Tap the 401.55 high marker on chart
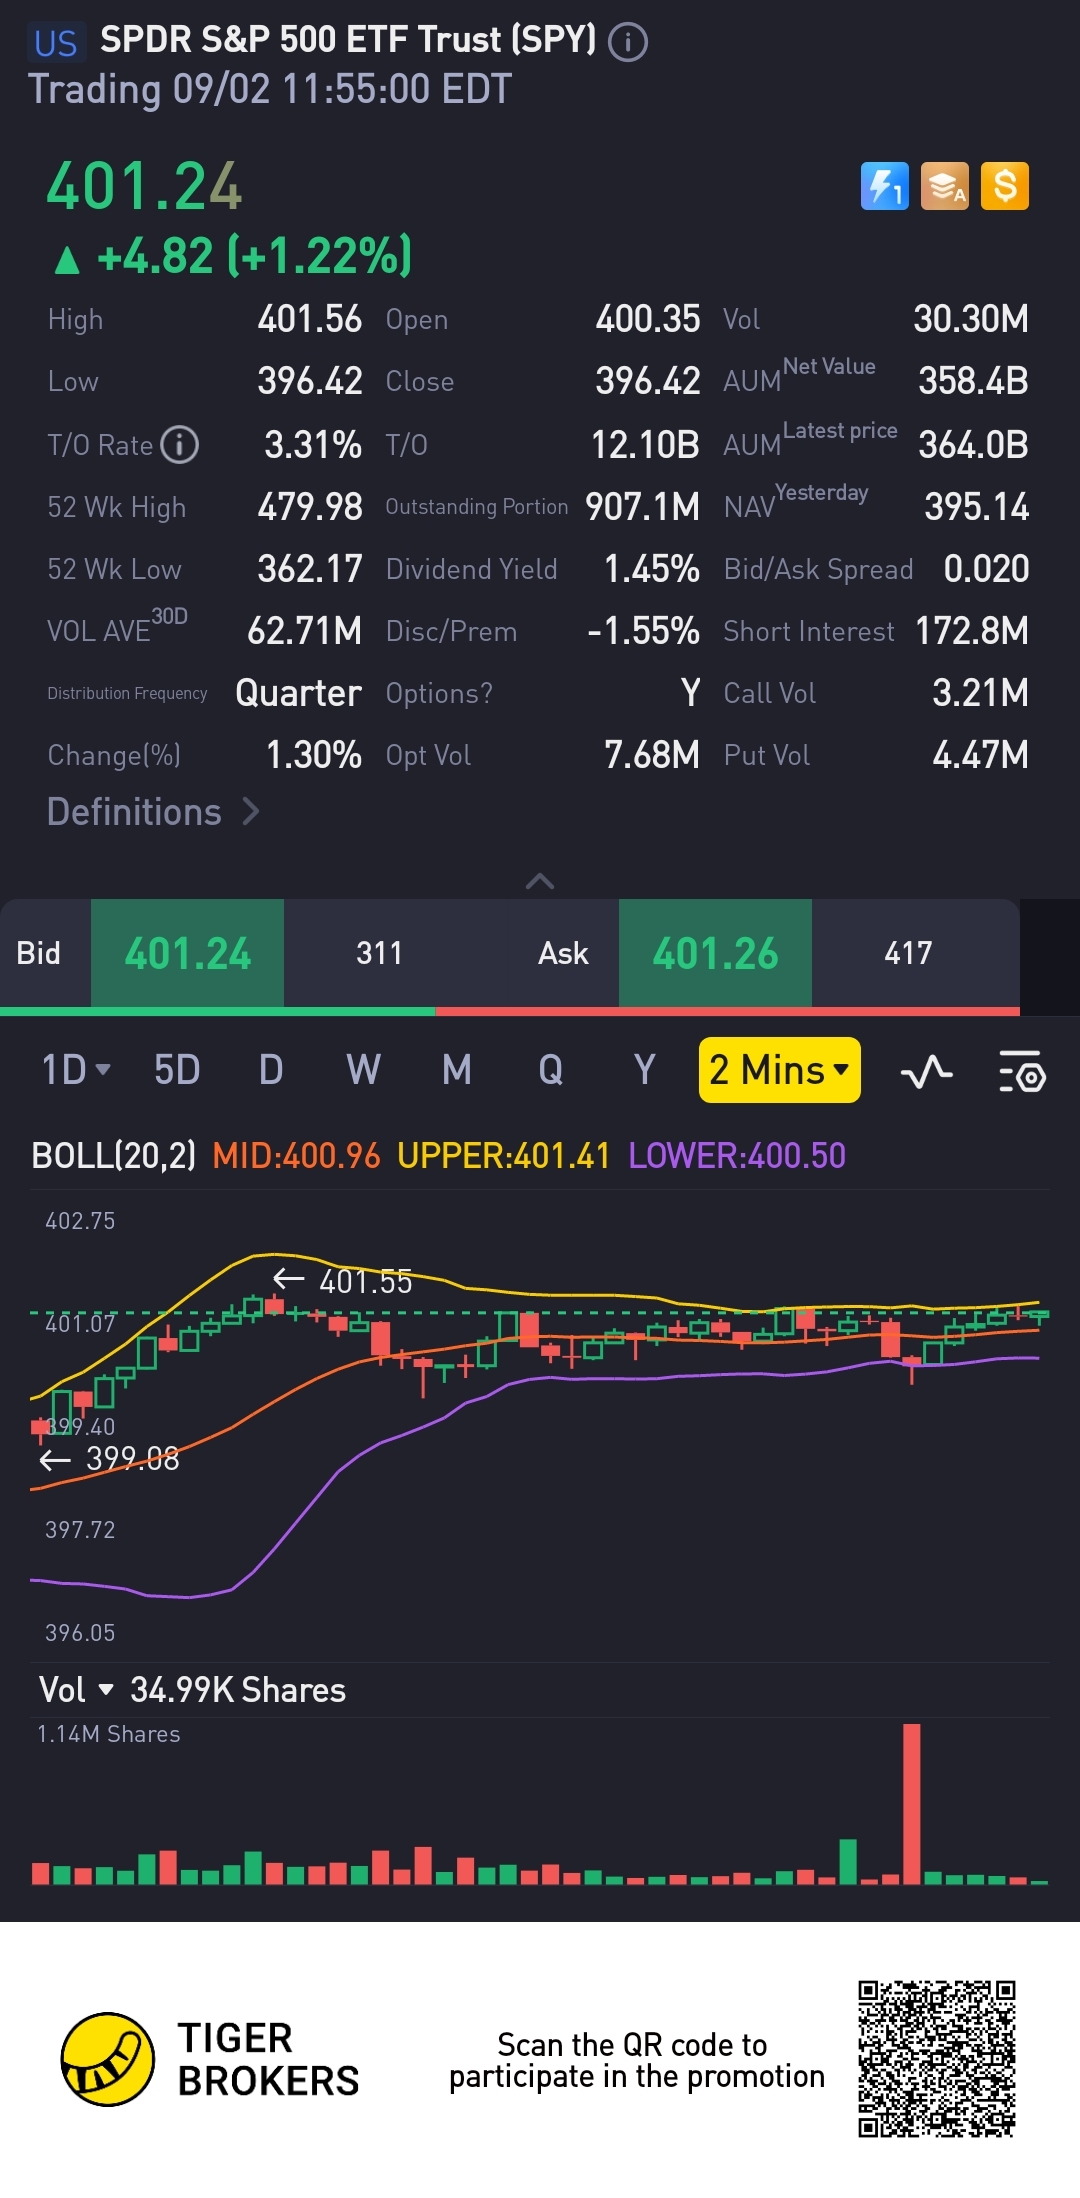Image resolution: width=1080 pixels, height=2198 pixels. coord(343,1281)
